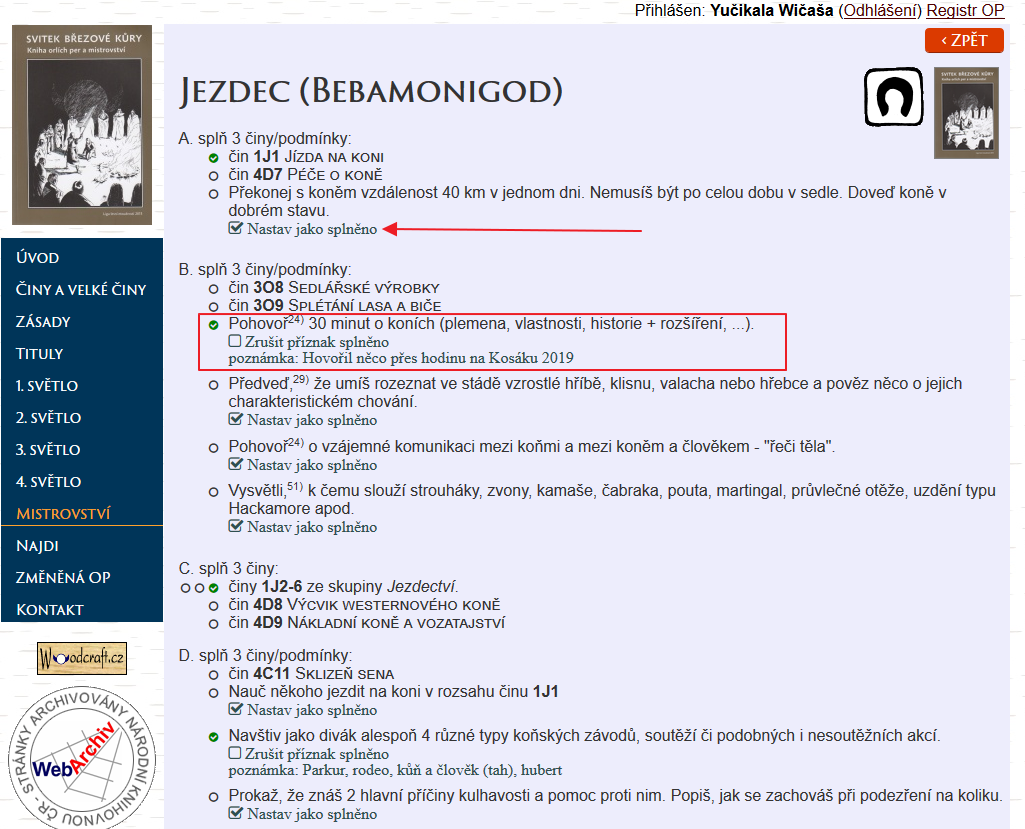Click green circle beside Navštiv jako divák
This screenshot has height=829, width=1025.
click(213, 737)
